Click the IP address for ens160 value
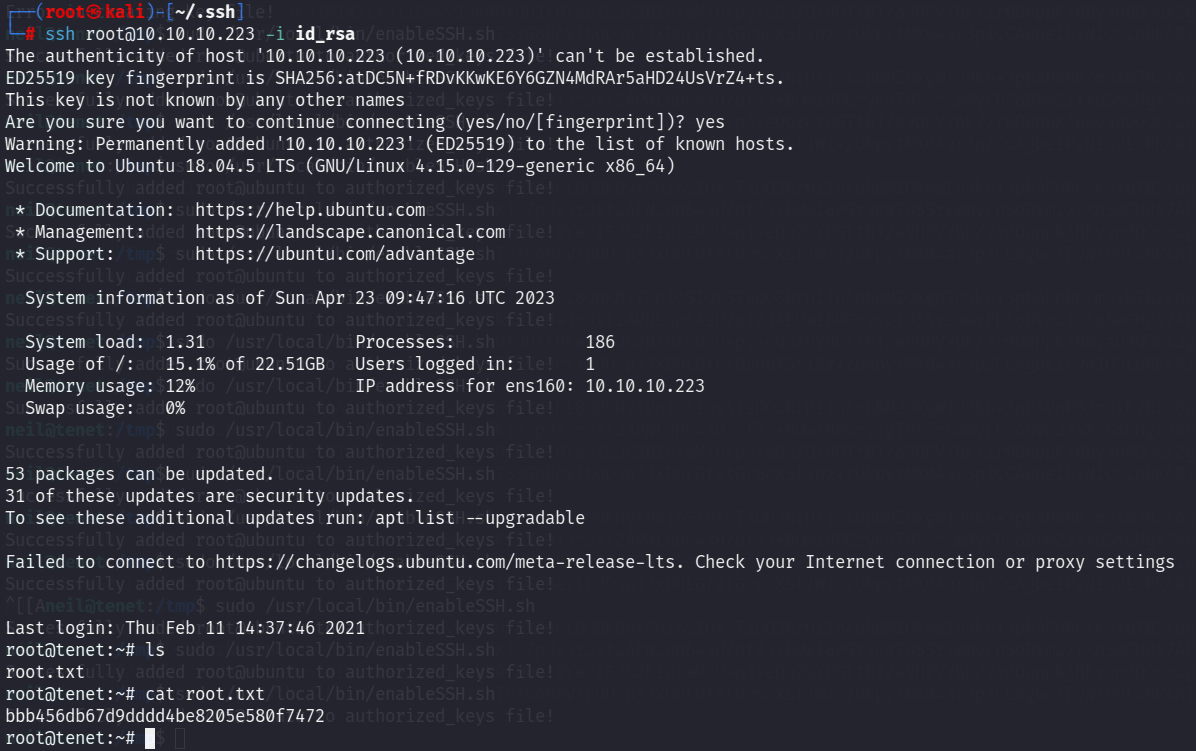This screenshot has height=751, width=1196. pos(645,387)
